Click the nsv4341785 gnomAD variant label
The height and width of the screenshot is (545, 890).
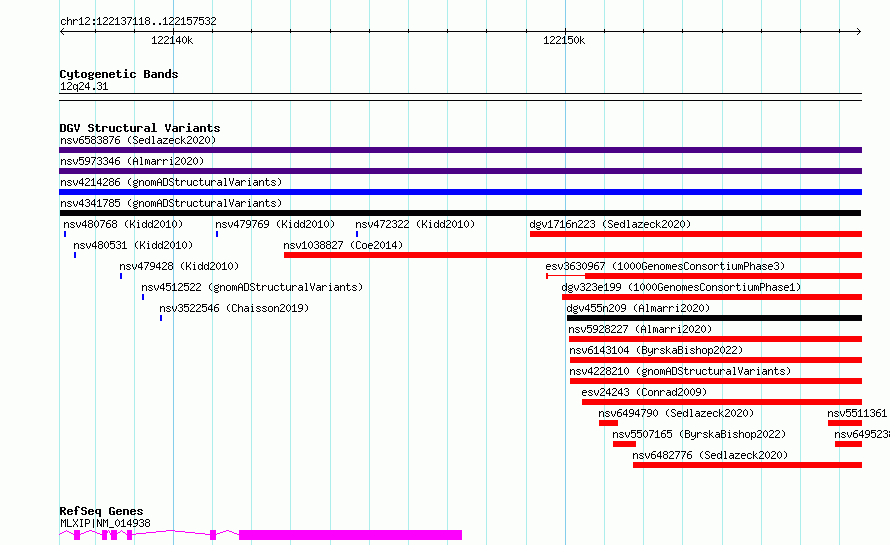click(x=171, y=203)
